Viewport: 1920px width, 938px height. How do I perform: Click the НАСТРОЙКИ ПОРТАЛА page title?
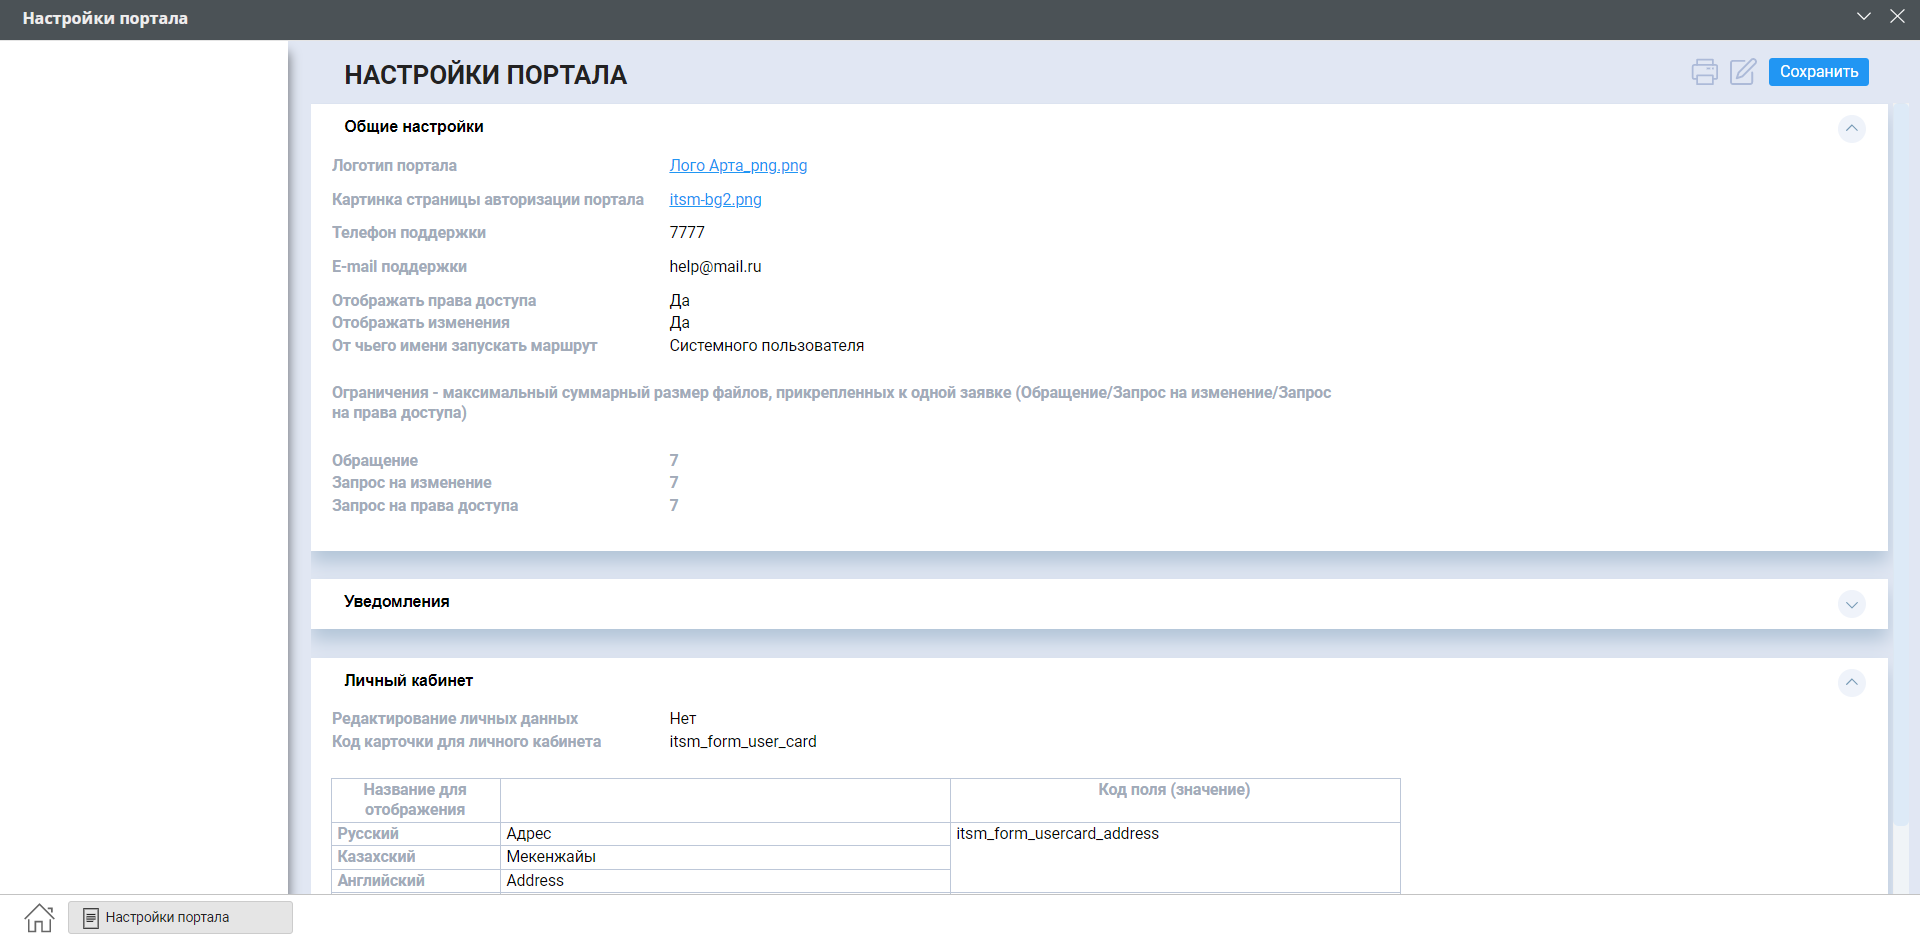pos(485,75)
